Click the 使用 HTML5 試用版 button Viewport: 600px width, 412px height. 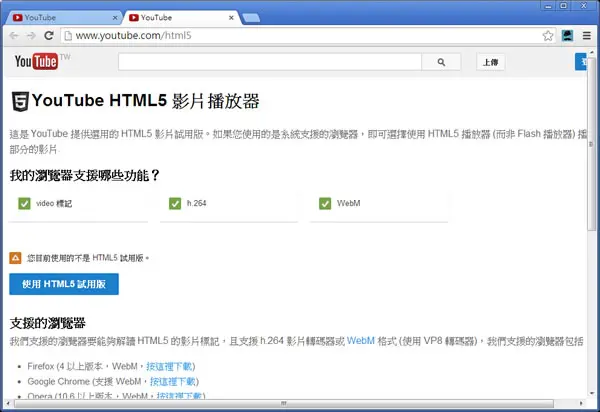tap(64, 284)
